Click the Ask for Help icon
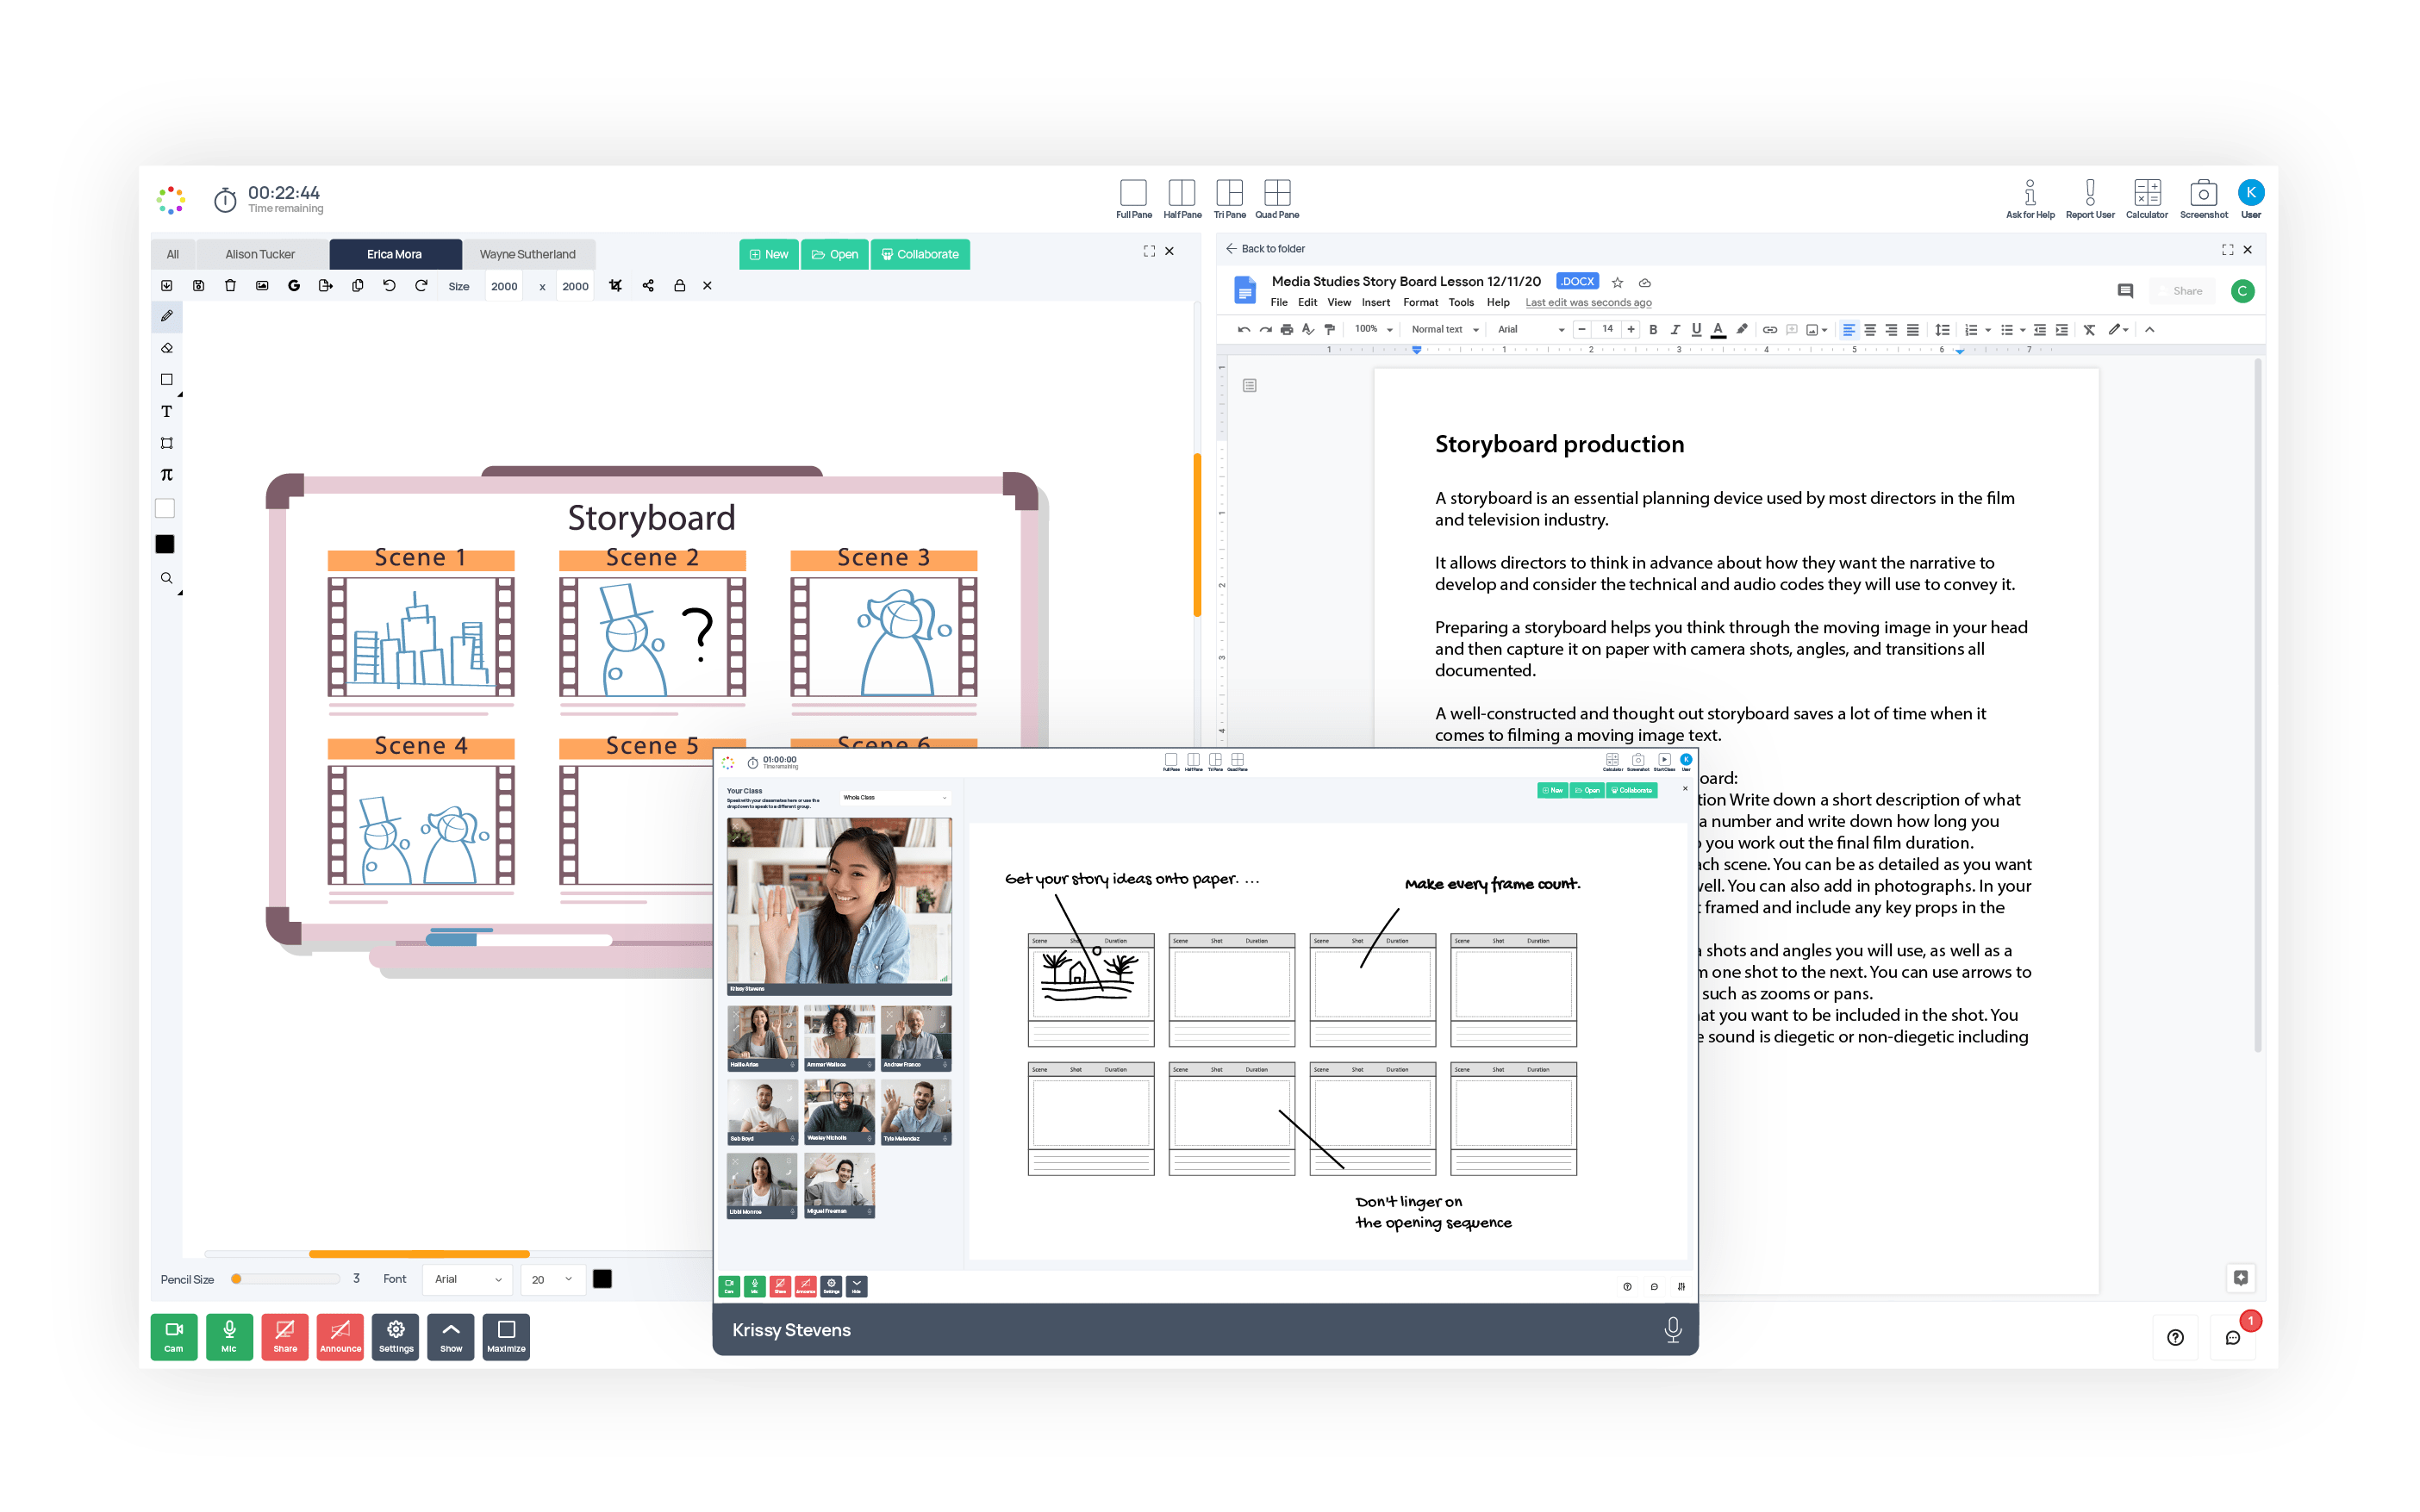2420x1512 pixels. [x=2030, y=199]
